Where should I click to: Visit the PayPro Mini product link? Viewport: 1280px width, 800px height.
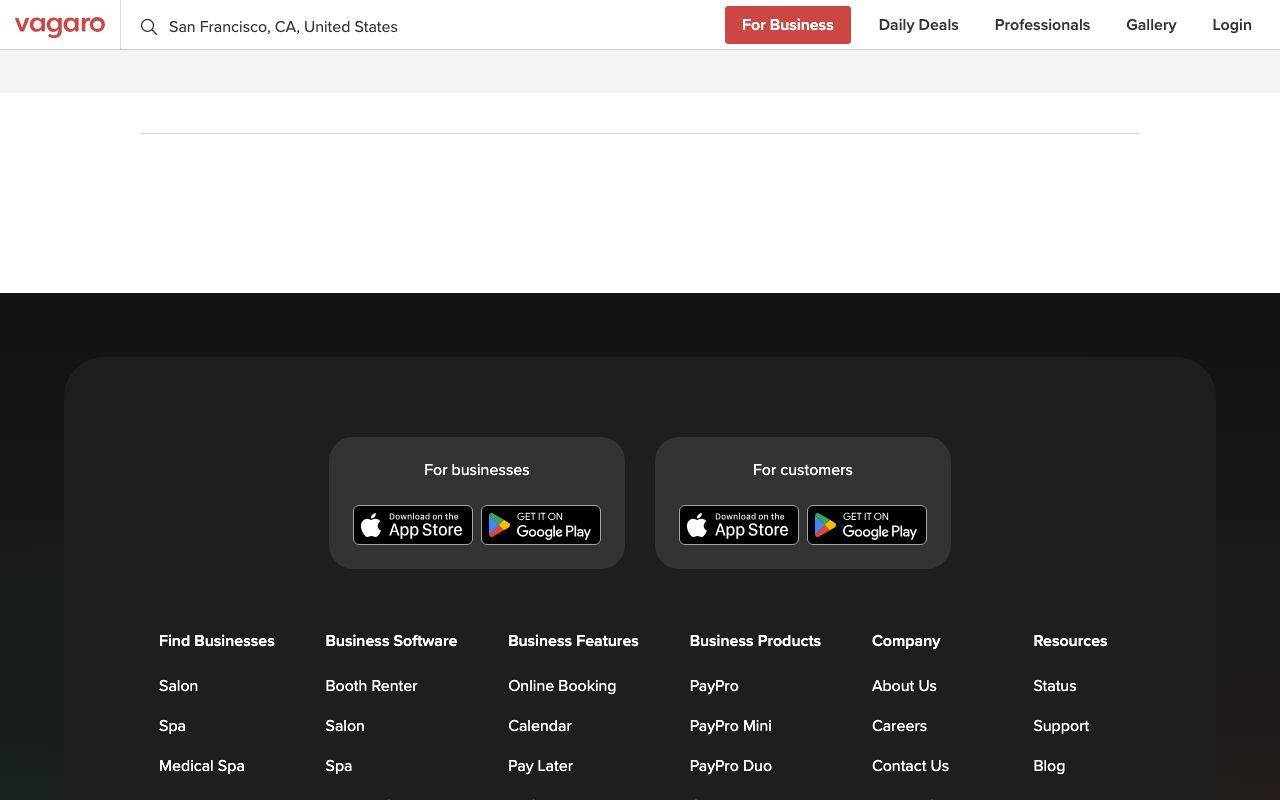(730, 726)
